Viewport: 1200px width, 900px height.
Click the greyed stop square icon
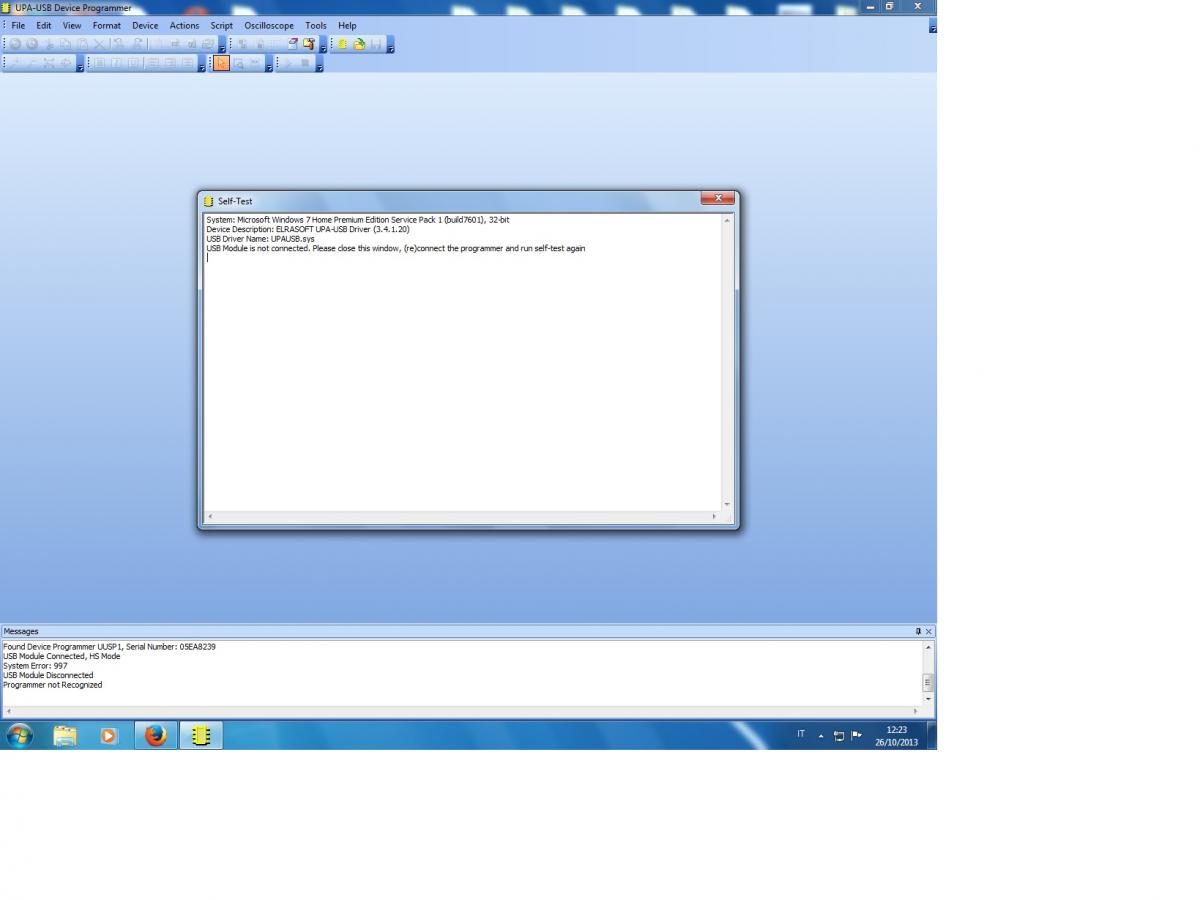pos(304,63)
